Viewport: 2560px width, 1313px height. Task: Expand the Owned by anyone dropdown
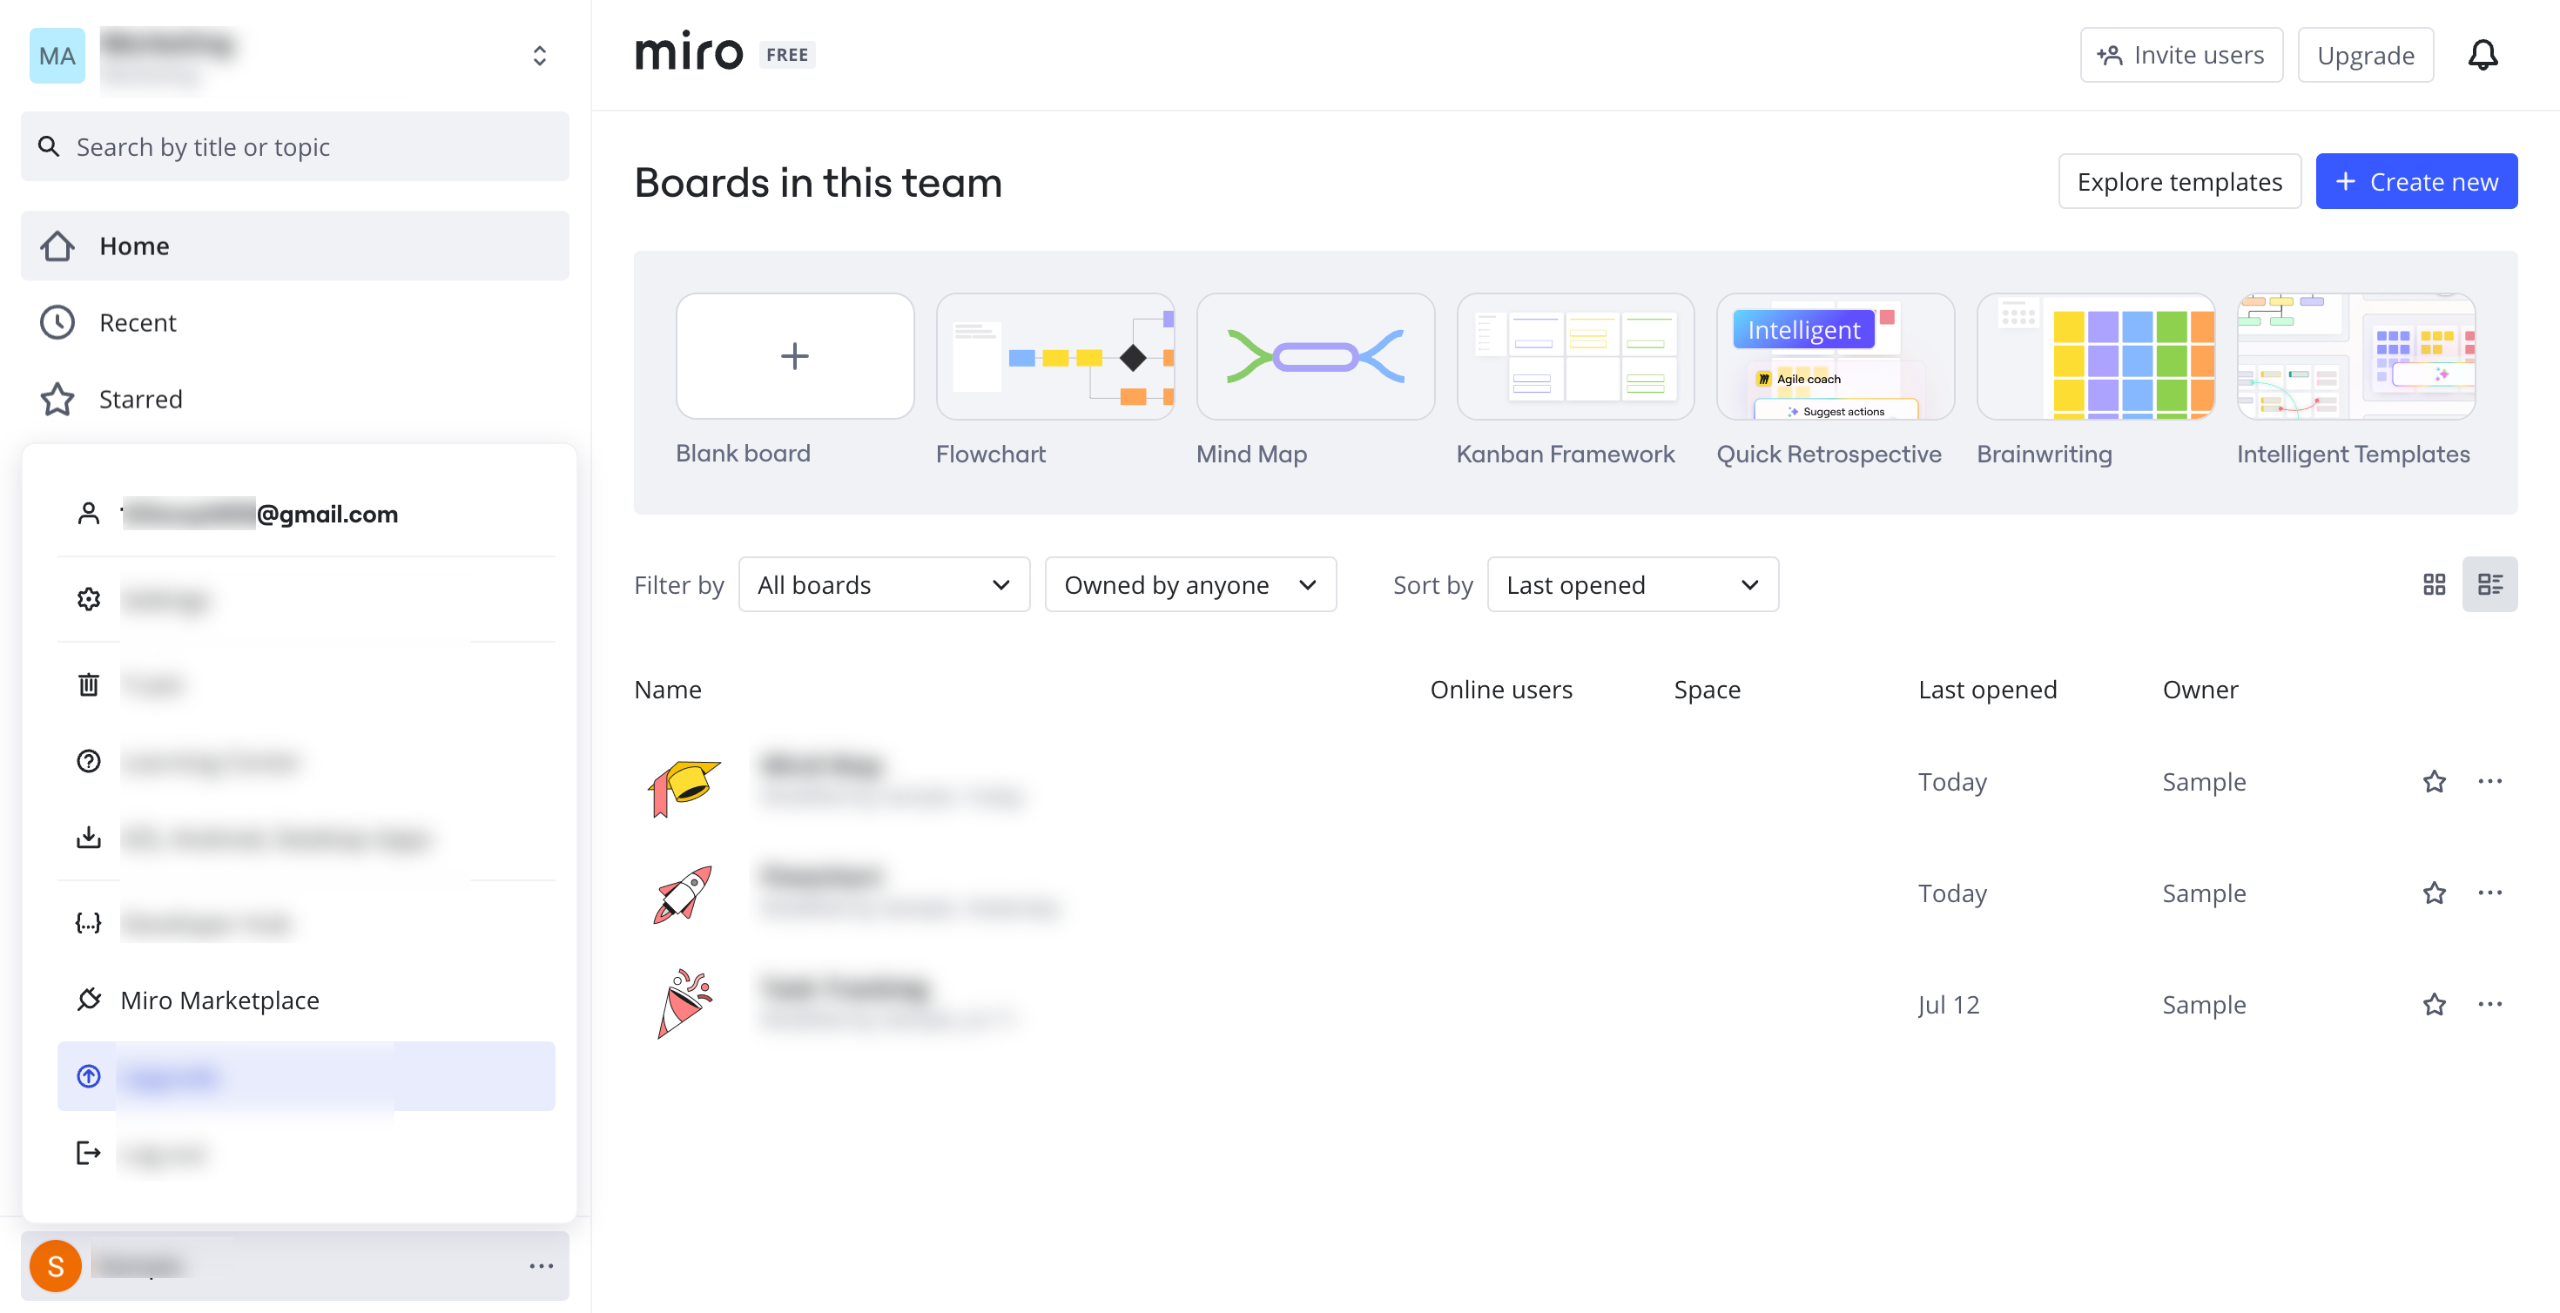[1190, 585]
